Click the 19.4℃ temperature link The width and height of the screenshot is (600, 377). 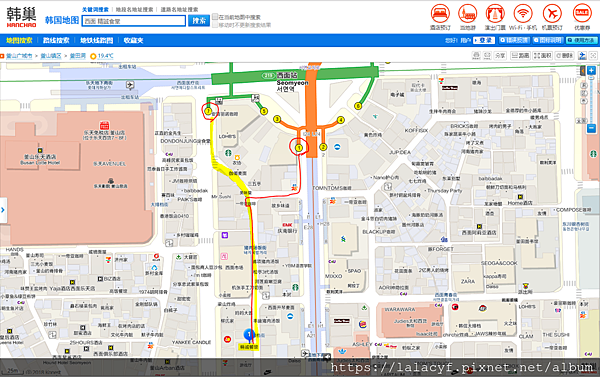click(106, 56)
